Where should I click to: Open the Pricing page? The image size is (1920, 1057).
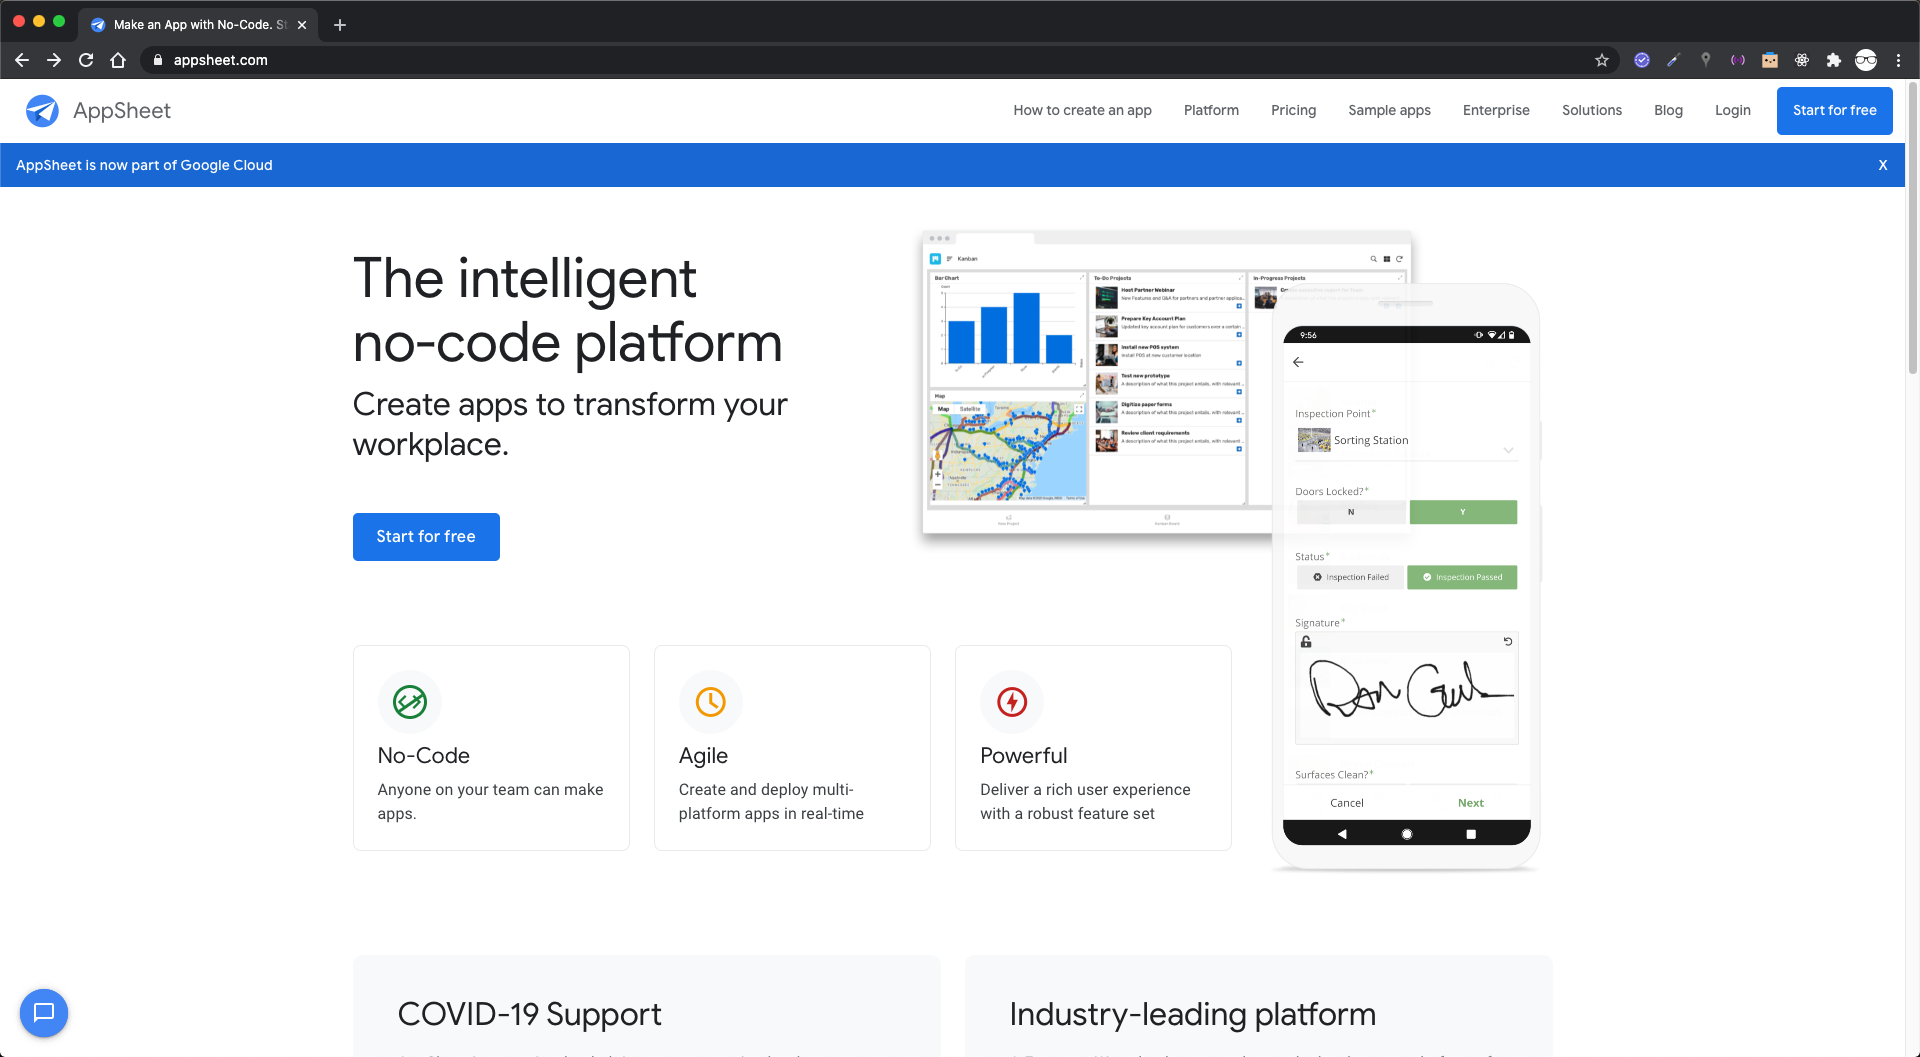1293,110
